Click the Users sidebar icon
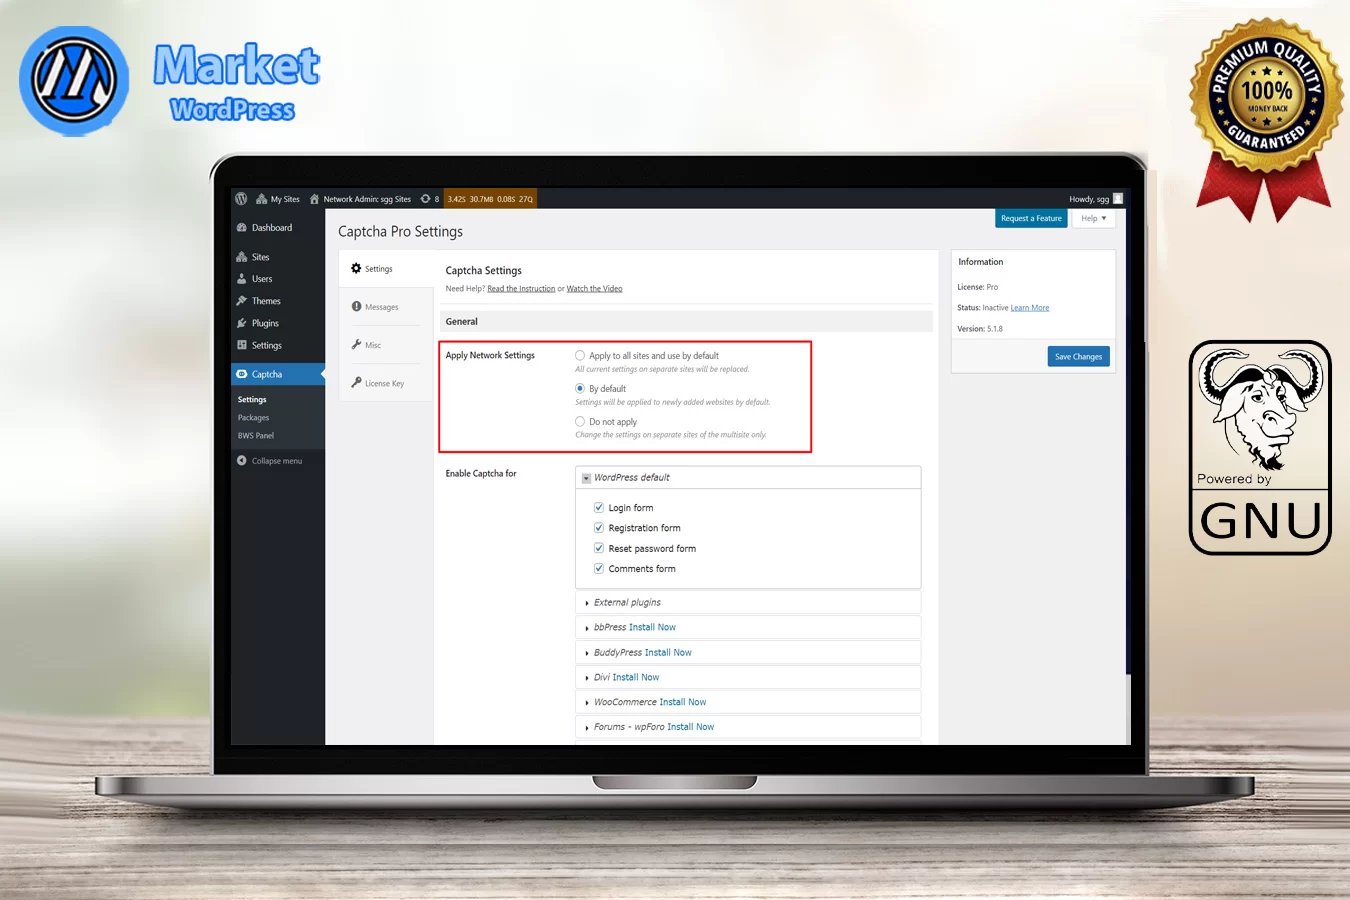Viewport: 1350px width, 900px height. pyautogui.click(x=242, y=279)
